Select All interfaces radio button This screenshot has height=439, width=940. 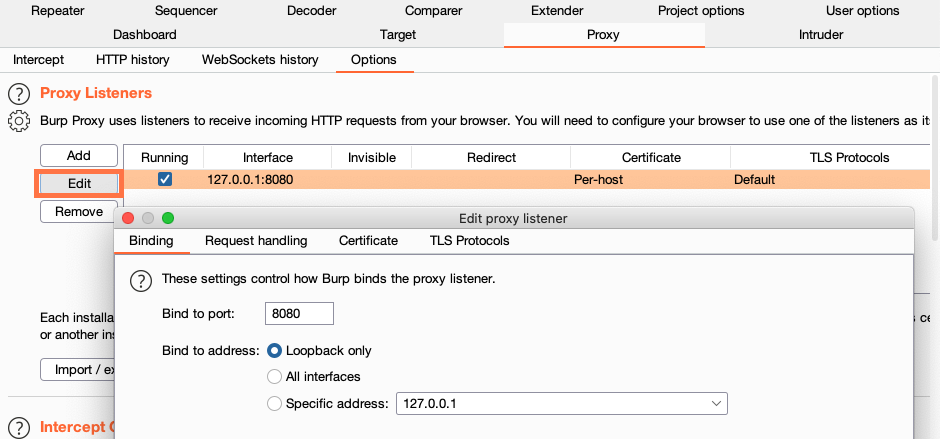(275, 377)
